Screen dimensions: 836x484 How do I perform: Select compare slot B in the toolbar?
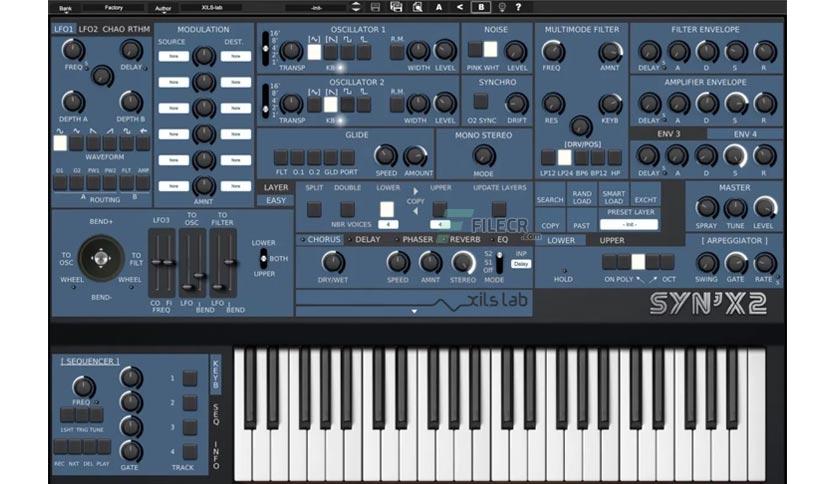click(x=481, y=7)
